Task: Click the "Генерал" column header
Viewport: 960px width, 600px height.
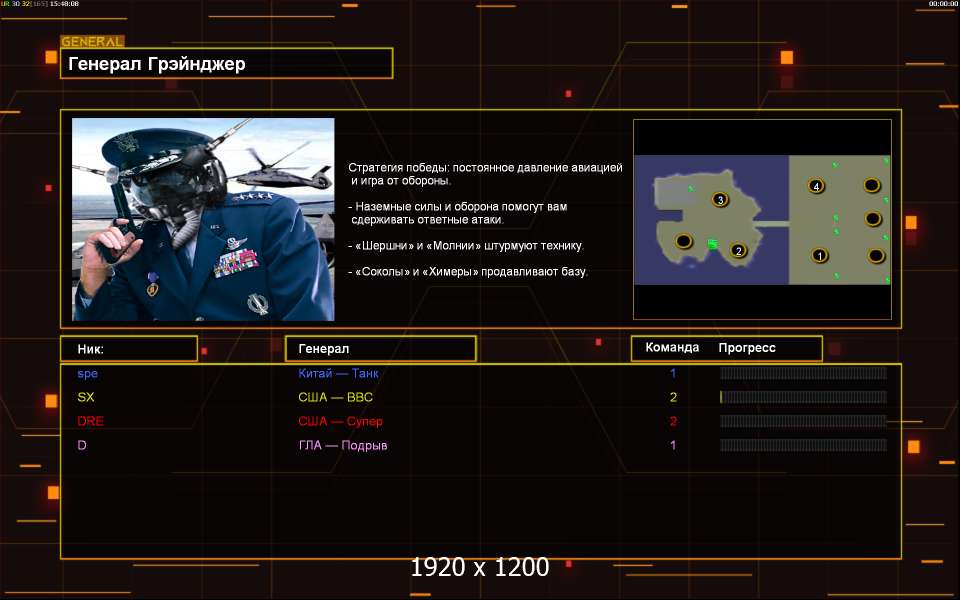Action: click(x=380, y=348)
